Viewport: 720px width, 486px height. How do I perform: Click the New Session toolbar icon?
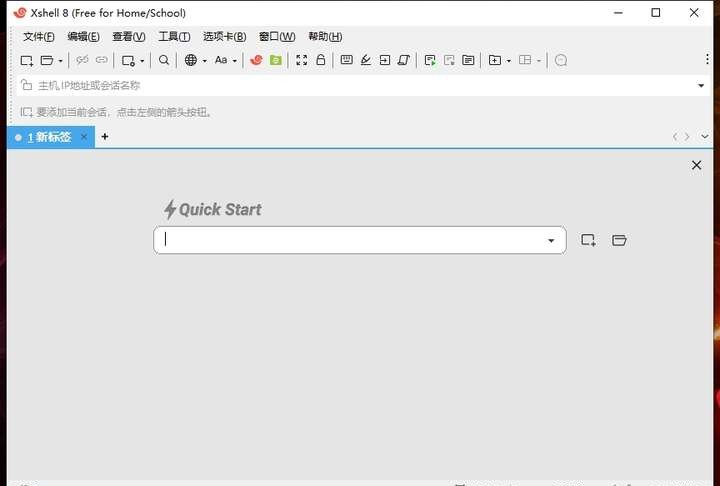tap(27, 60)
